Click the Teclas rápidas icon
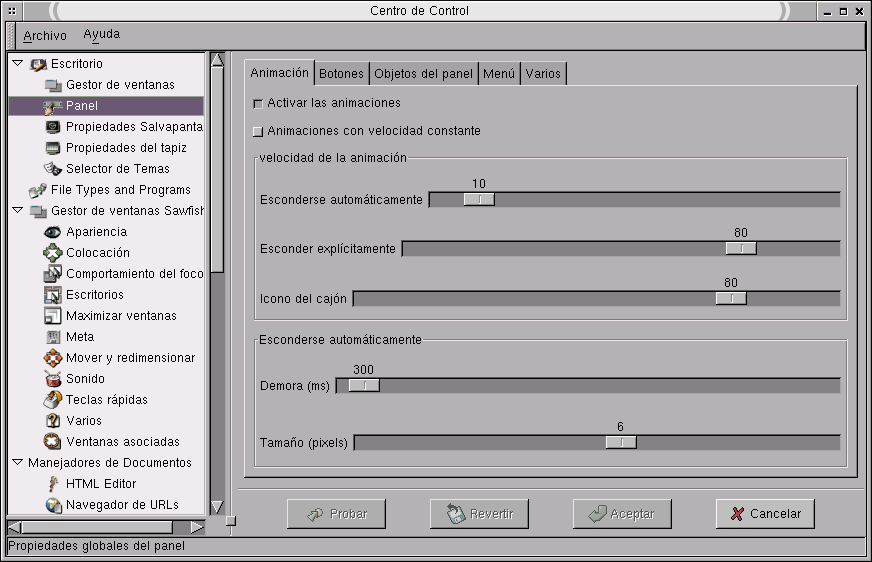This screenshot has width=872, height=562. tap(53, 400)
